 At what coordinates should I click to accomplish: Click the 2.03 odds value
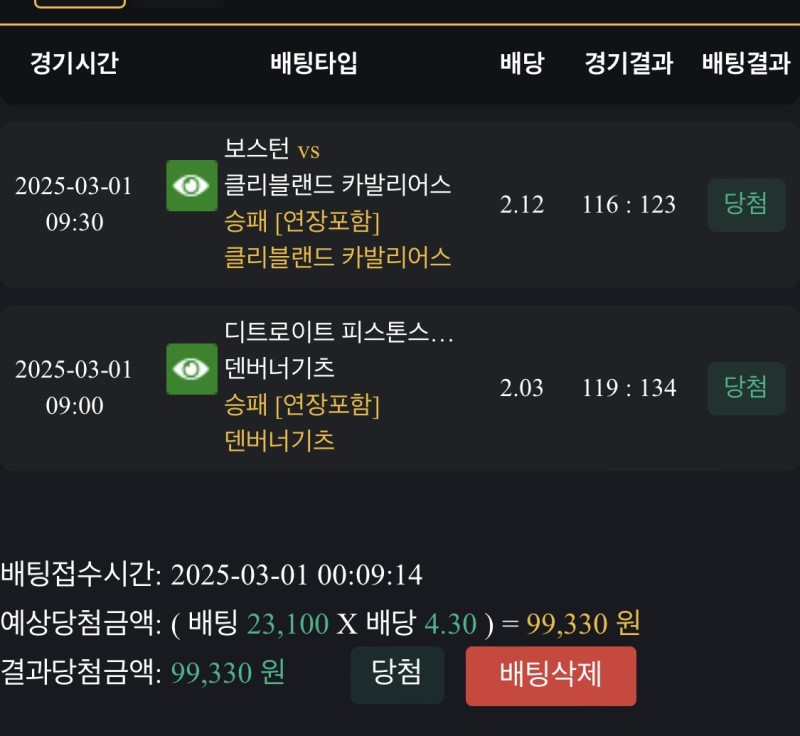[x=522, y=388]
